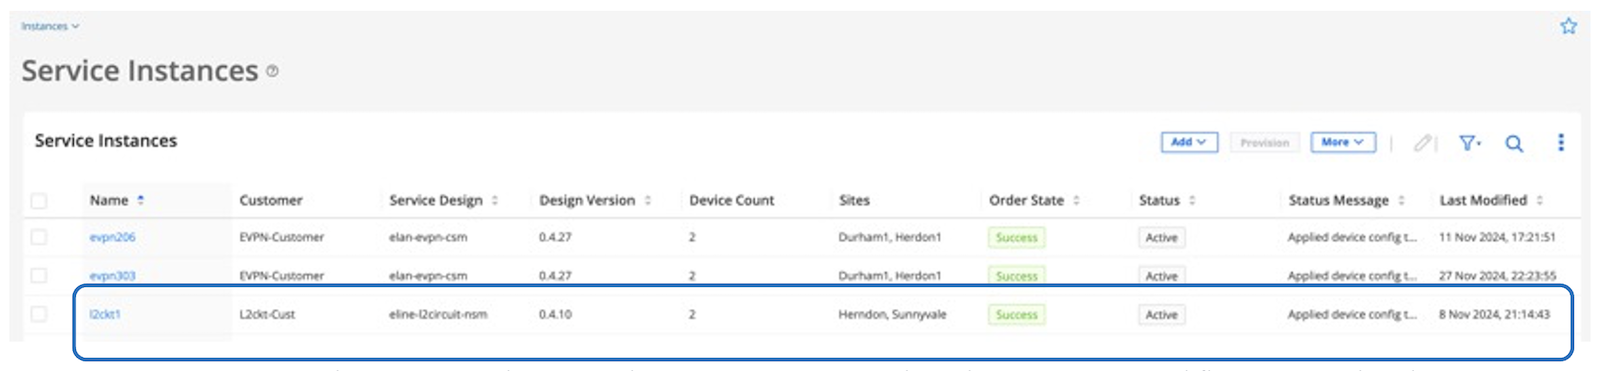Click the search magnifier icon
The width and height of the screenshot is (1600, 371).
(x=1514, y=143)
